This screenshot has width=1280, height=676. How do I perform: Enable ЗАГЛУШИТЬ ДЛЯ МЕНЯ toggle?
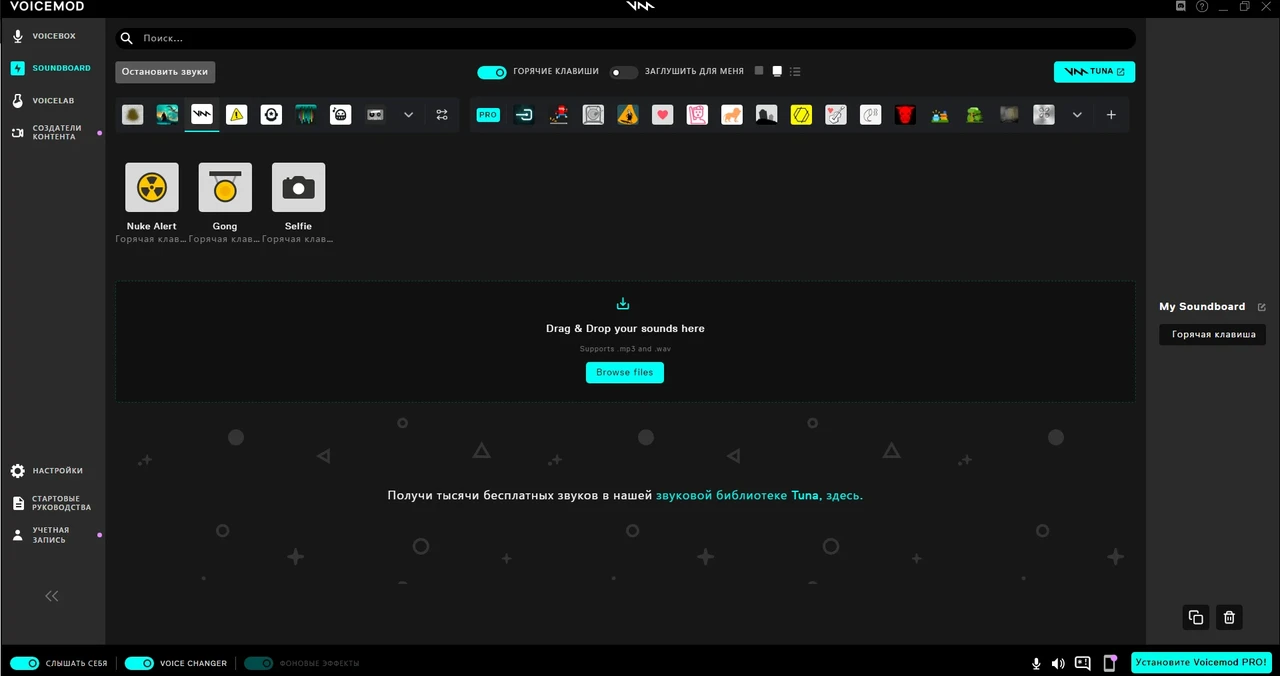point(623,71)
